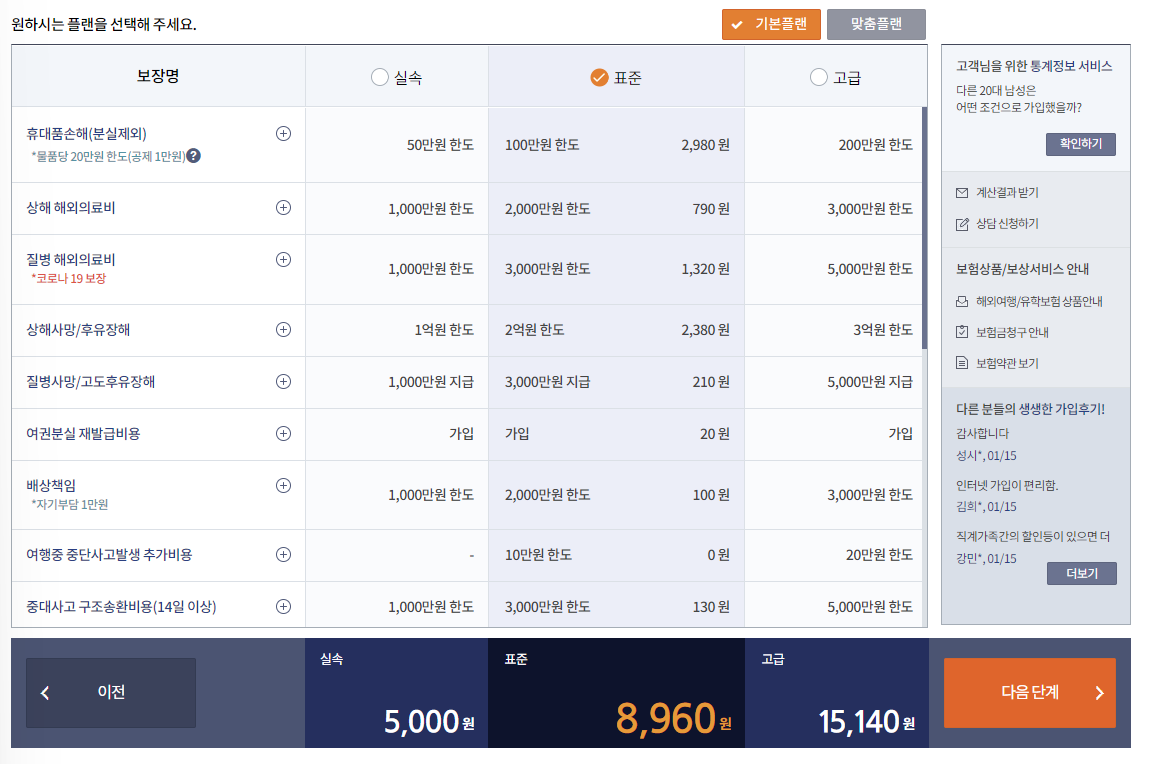Proceed with 다음 단계 button
This screenshot has height=764, width=1150.
pos(1030,692)
